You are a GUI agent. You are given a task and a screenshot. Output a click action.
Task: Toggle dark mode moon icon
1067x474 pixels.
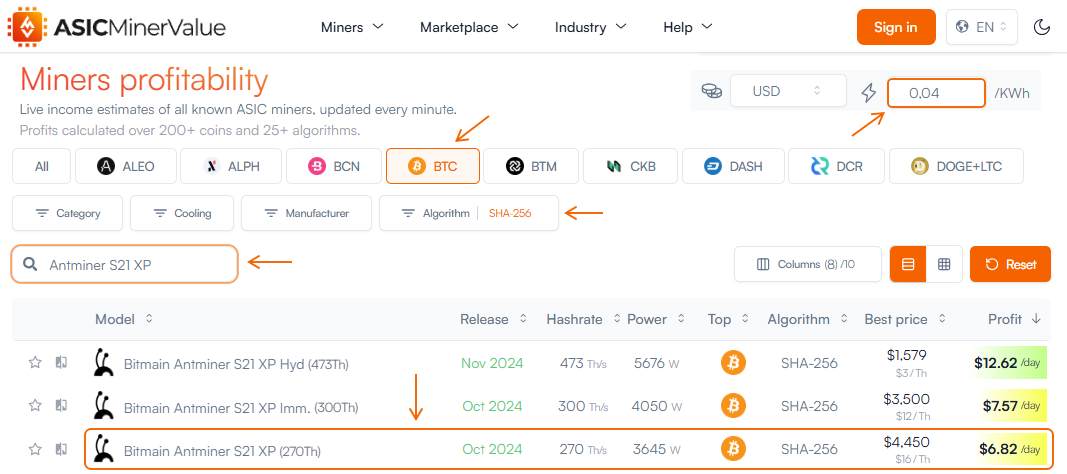coord(1042,27)
